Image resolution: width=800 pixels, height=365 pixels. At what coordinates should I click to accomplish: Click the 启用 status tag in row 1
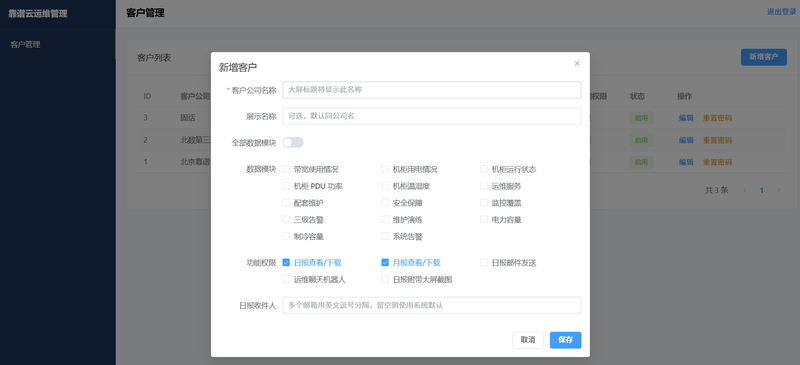(x=641, y=162)
